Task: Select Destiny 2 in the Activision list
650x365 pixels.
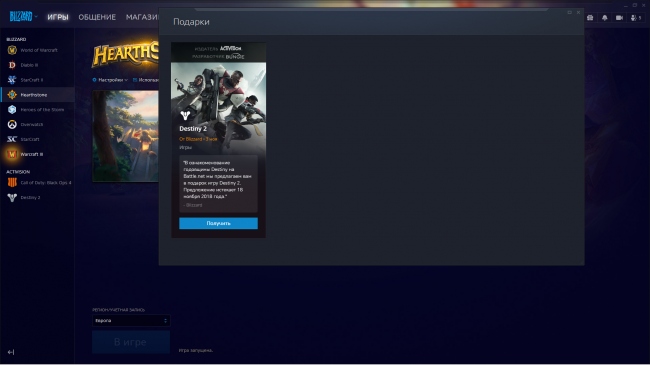Action: click(37, 197)
